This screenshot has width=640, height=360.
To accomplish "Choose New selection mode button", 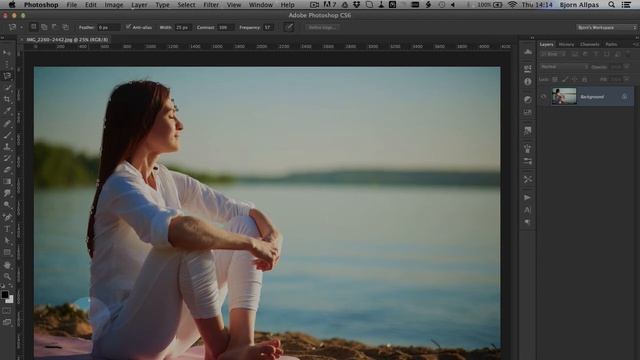I will (x=34, y=27).
